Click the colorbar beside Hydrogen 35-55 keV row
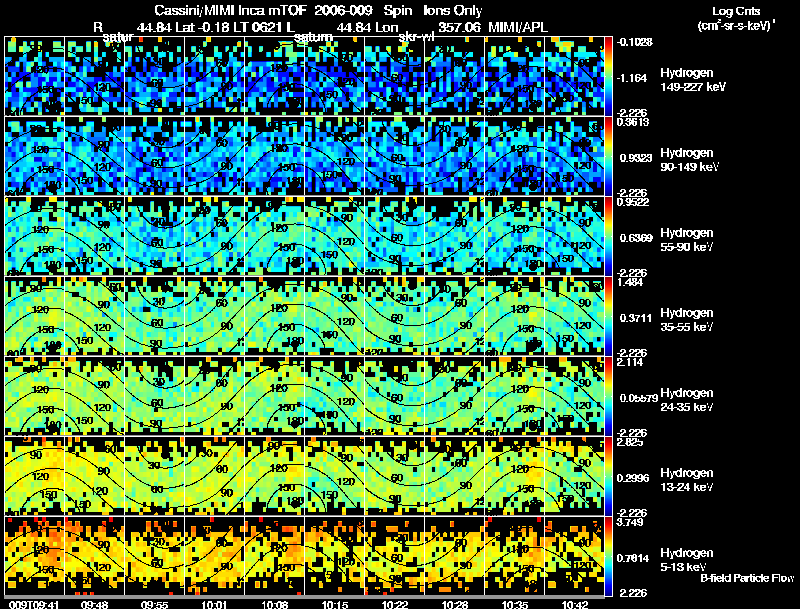800x609 pixels. coord(608,316)
